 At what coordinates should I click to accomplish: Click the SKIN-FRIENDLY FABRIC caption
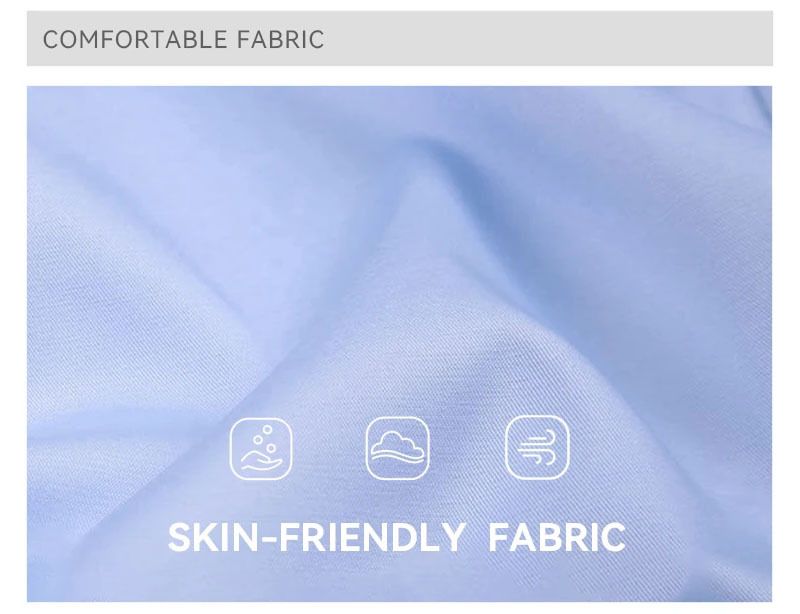[x=396, y=537]
